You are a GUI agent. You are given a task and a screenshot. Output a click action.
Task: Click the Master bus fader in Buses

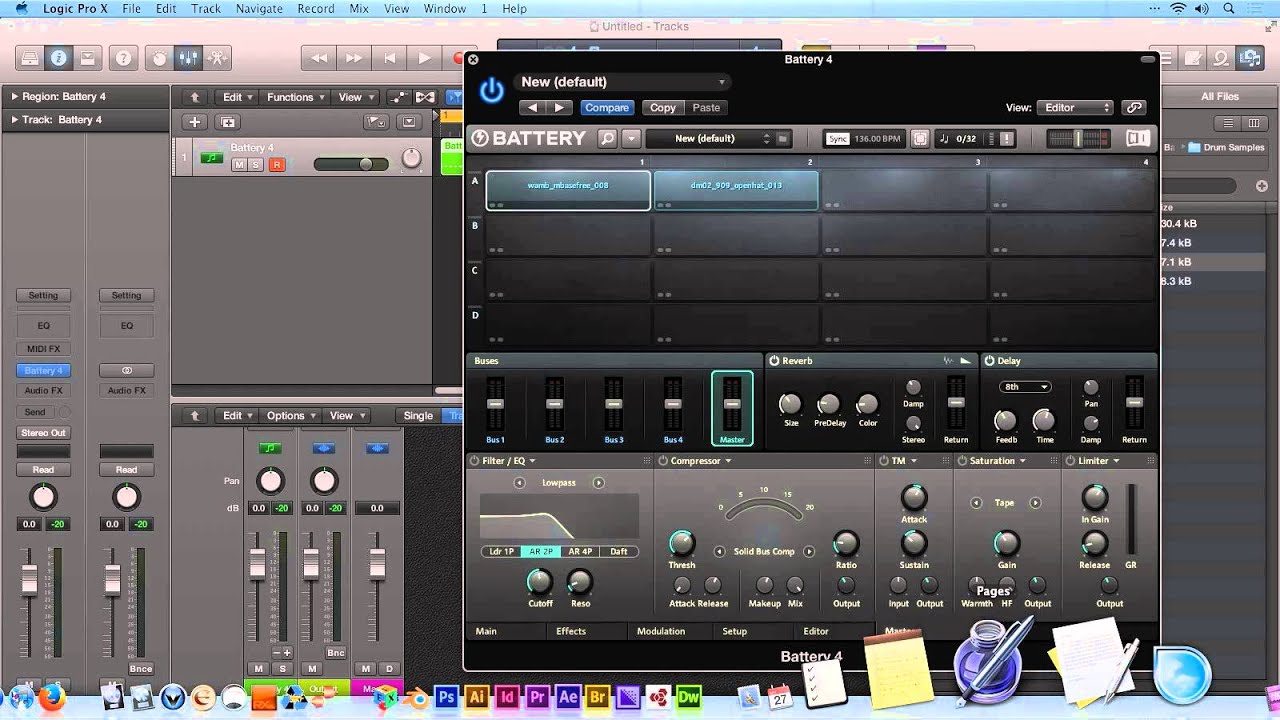click(732, 403)
